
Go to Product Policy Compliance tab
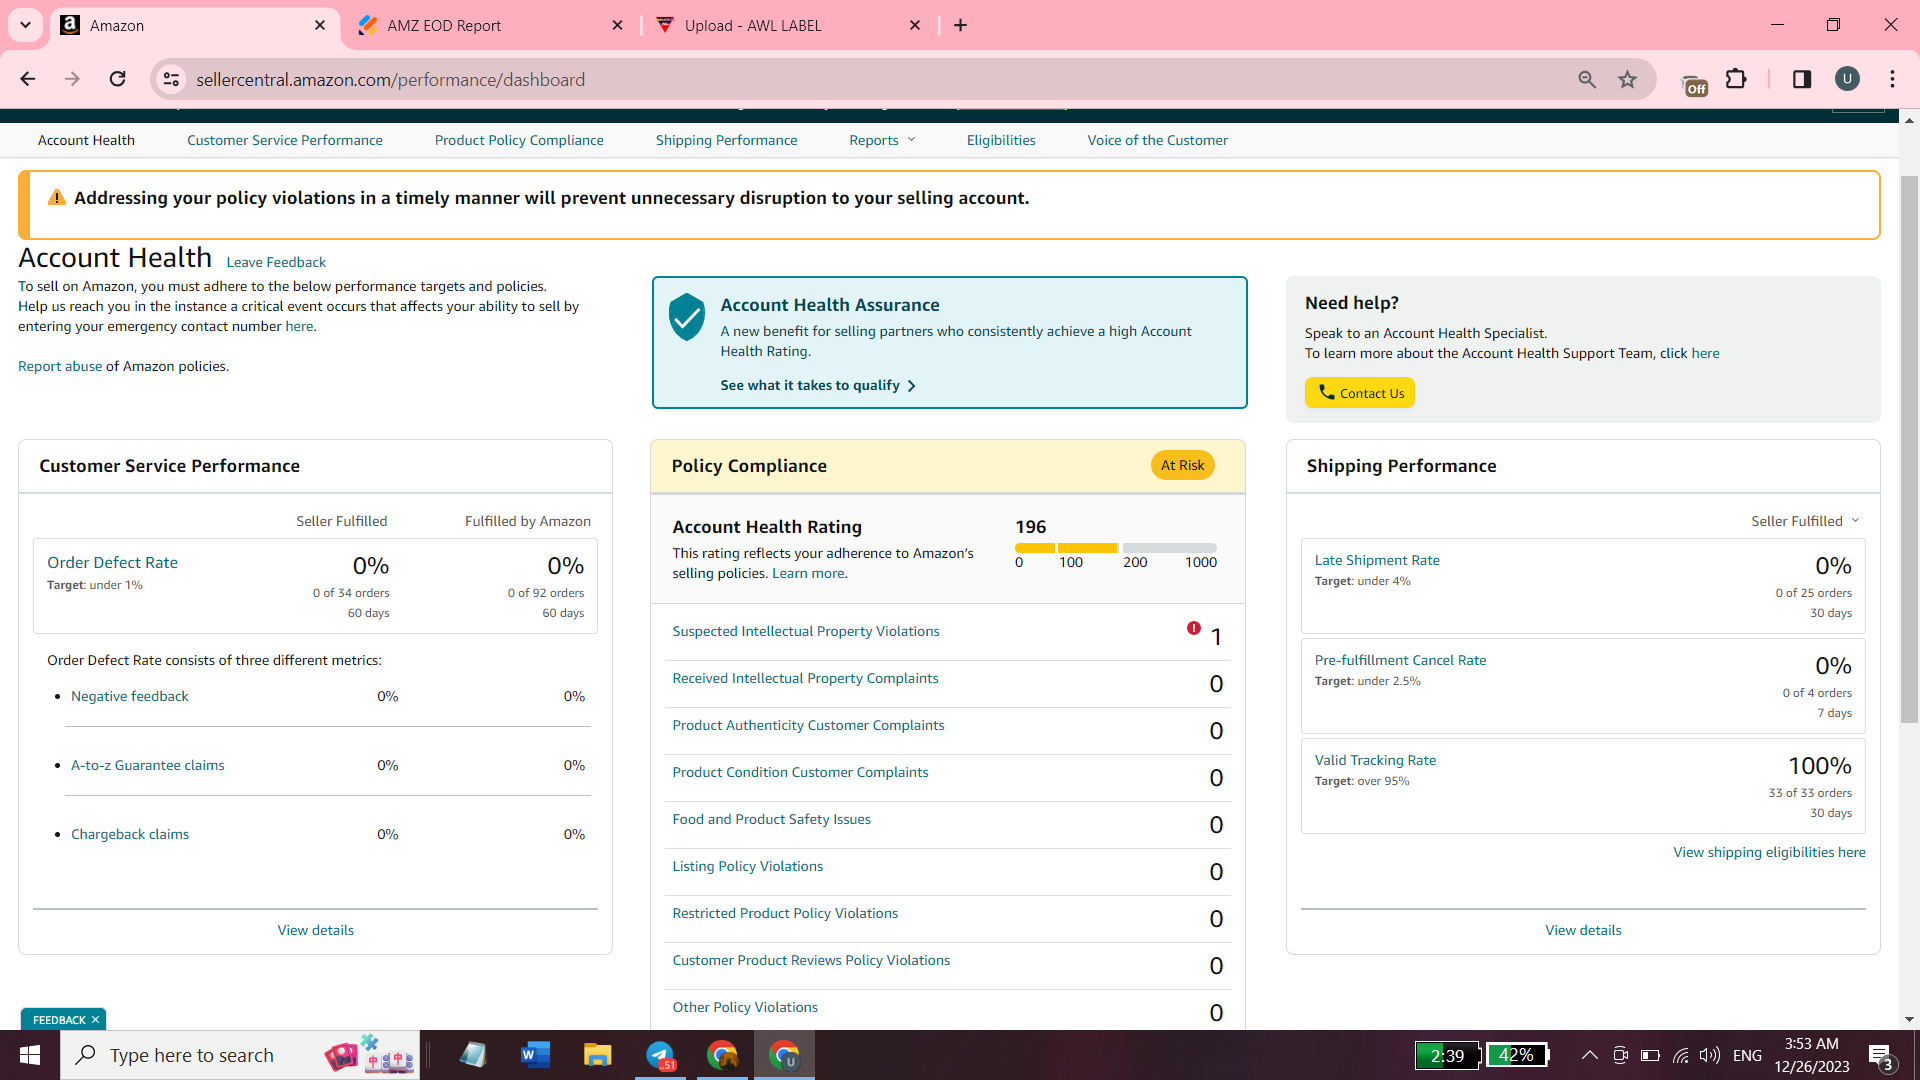[519, 140]
